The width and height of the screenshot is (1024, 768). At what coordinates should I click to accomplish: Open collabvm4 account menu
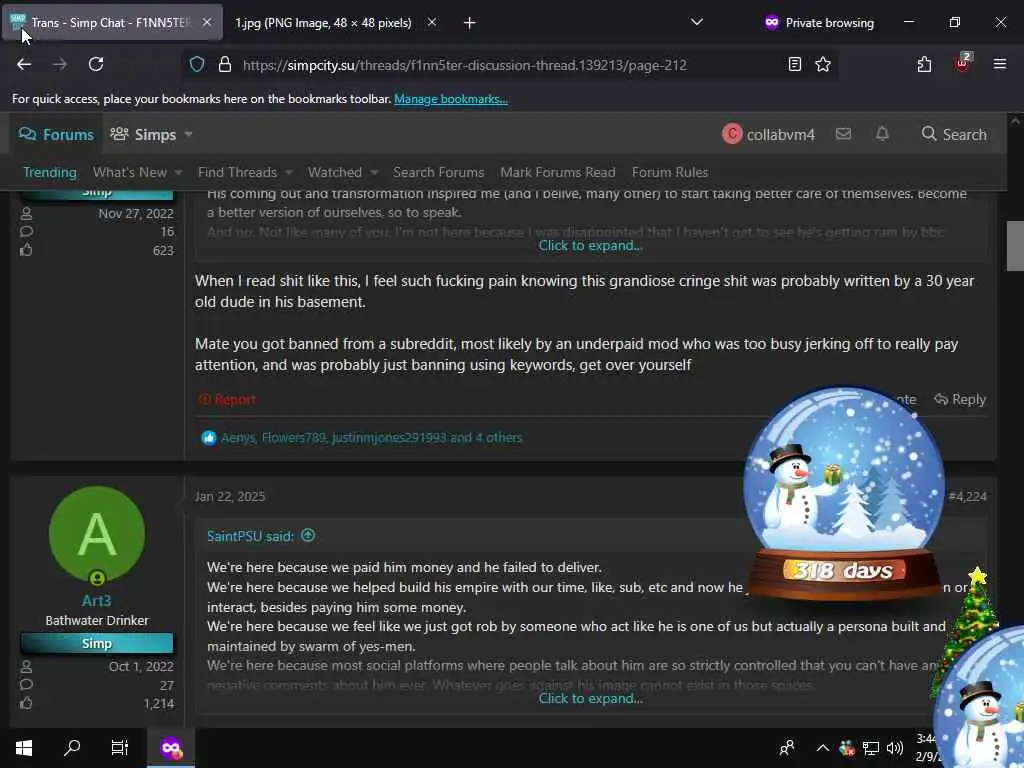(x=769, y=135)
